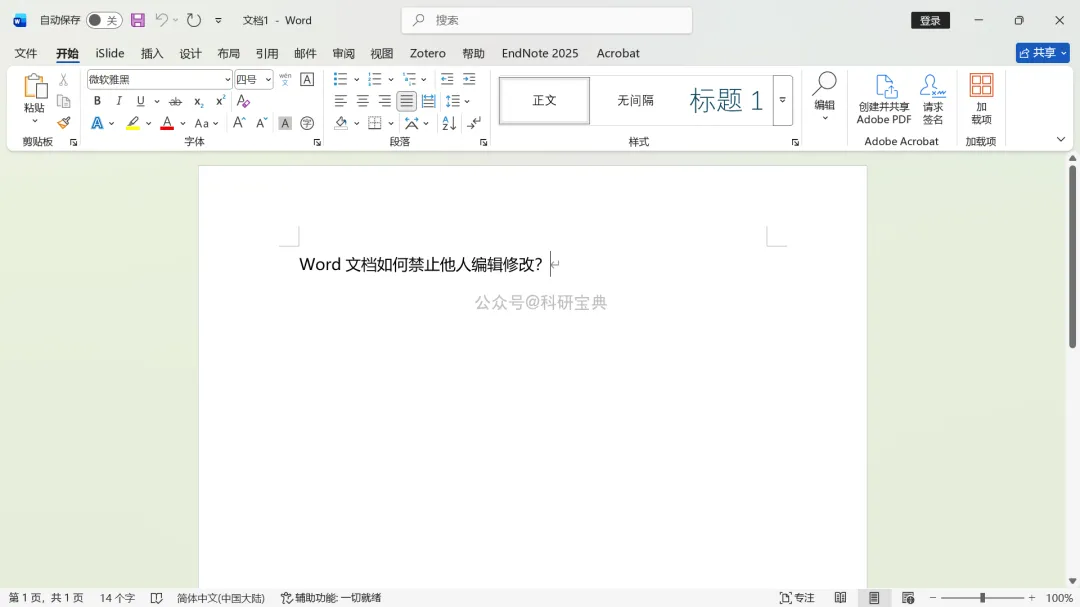Increase font size with A^ icon

pos(239,123)
